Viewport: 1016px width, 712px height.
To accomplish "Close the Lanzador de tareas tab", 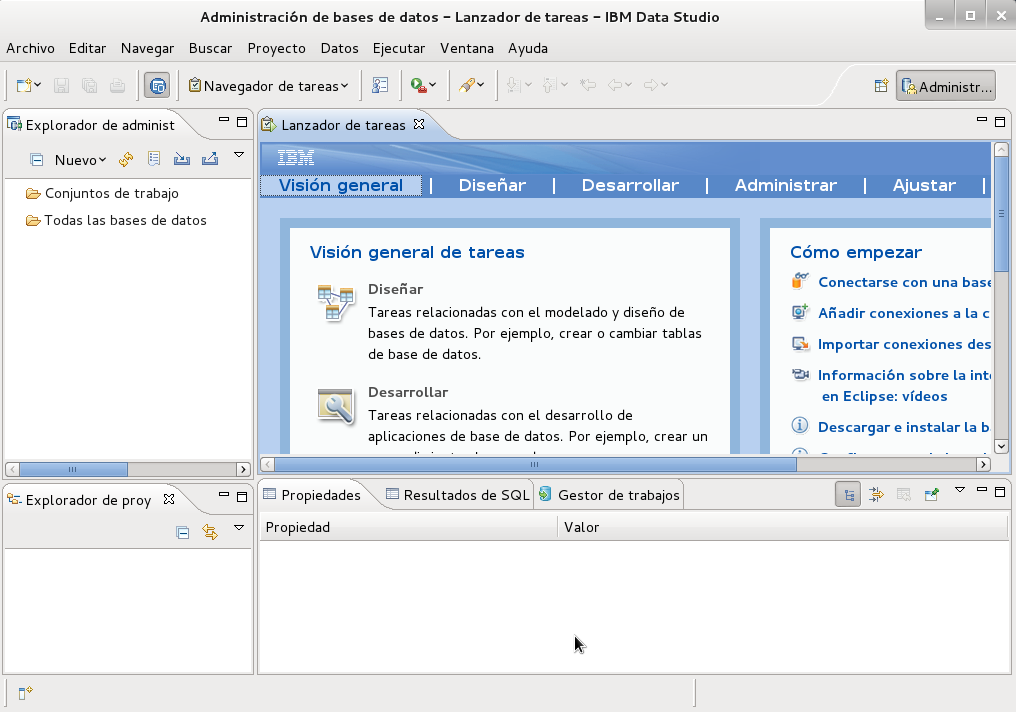I will [419, 124].
